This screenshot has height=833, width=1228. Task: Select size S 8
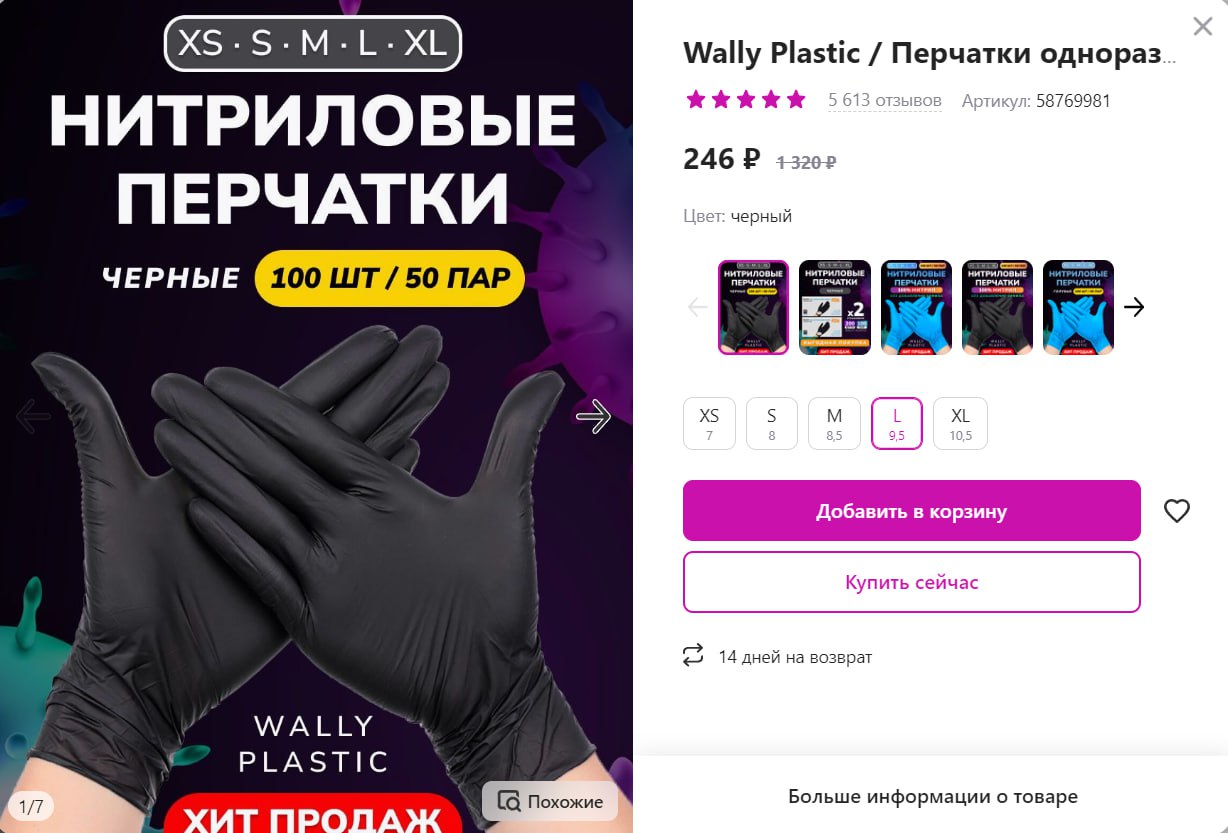(772, 424)
